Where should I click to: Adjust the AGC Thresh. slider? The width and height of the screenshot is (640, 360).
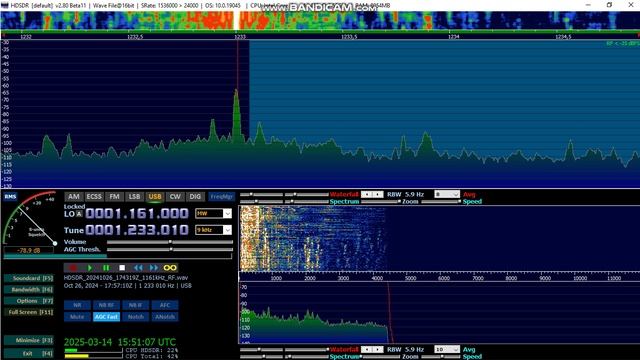(x=170, y=249)
